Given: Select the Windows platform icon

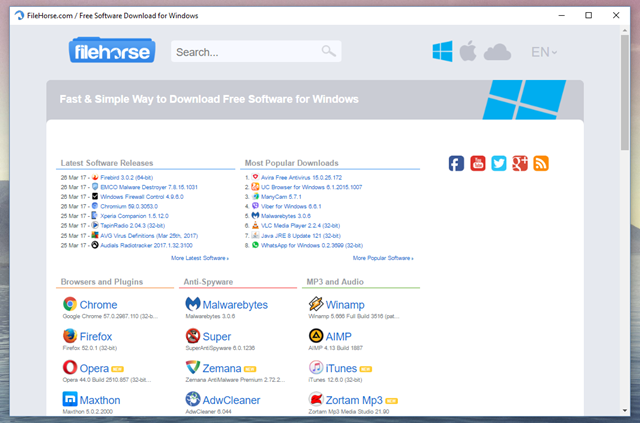Looking at the screenshot, I should 442,51.
